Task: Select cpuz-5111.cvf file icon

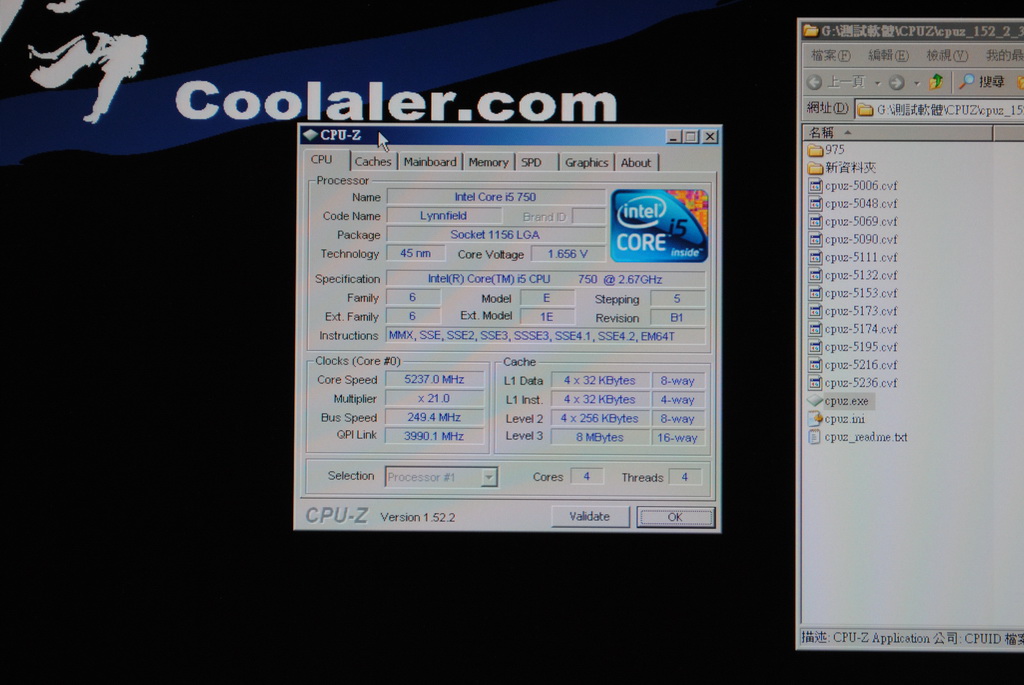Action: coord(815,257)
